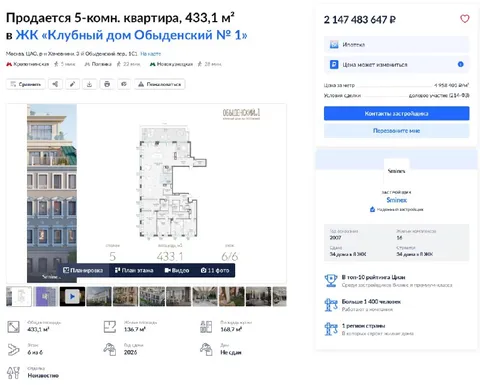Screen dimensions: 480x385
Task: Switch to the '11 фото' gallery tab
Action: tap(215, 270)
